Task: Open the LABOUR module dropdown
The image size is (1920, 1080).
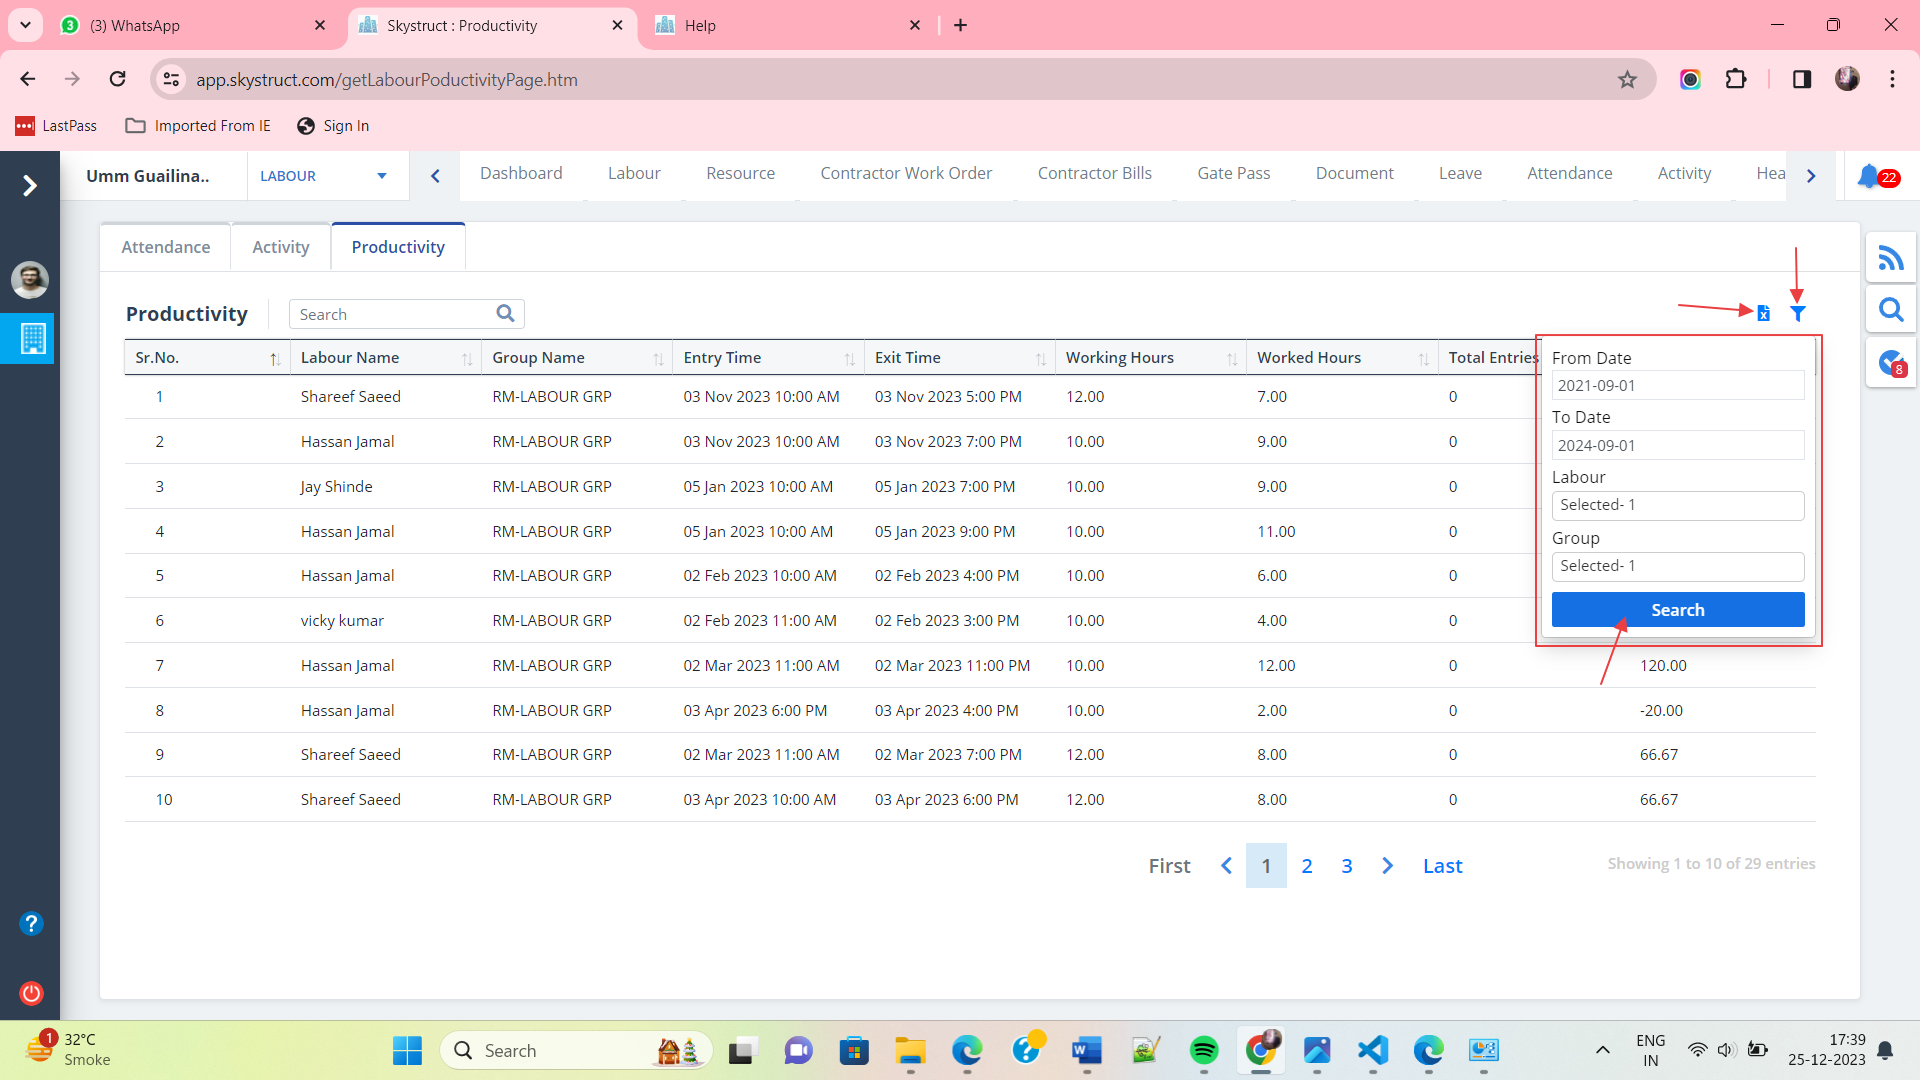Action: [323, 176]
